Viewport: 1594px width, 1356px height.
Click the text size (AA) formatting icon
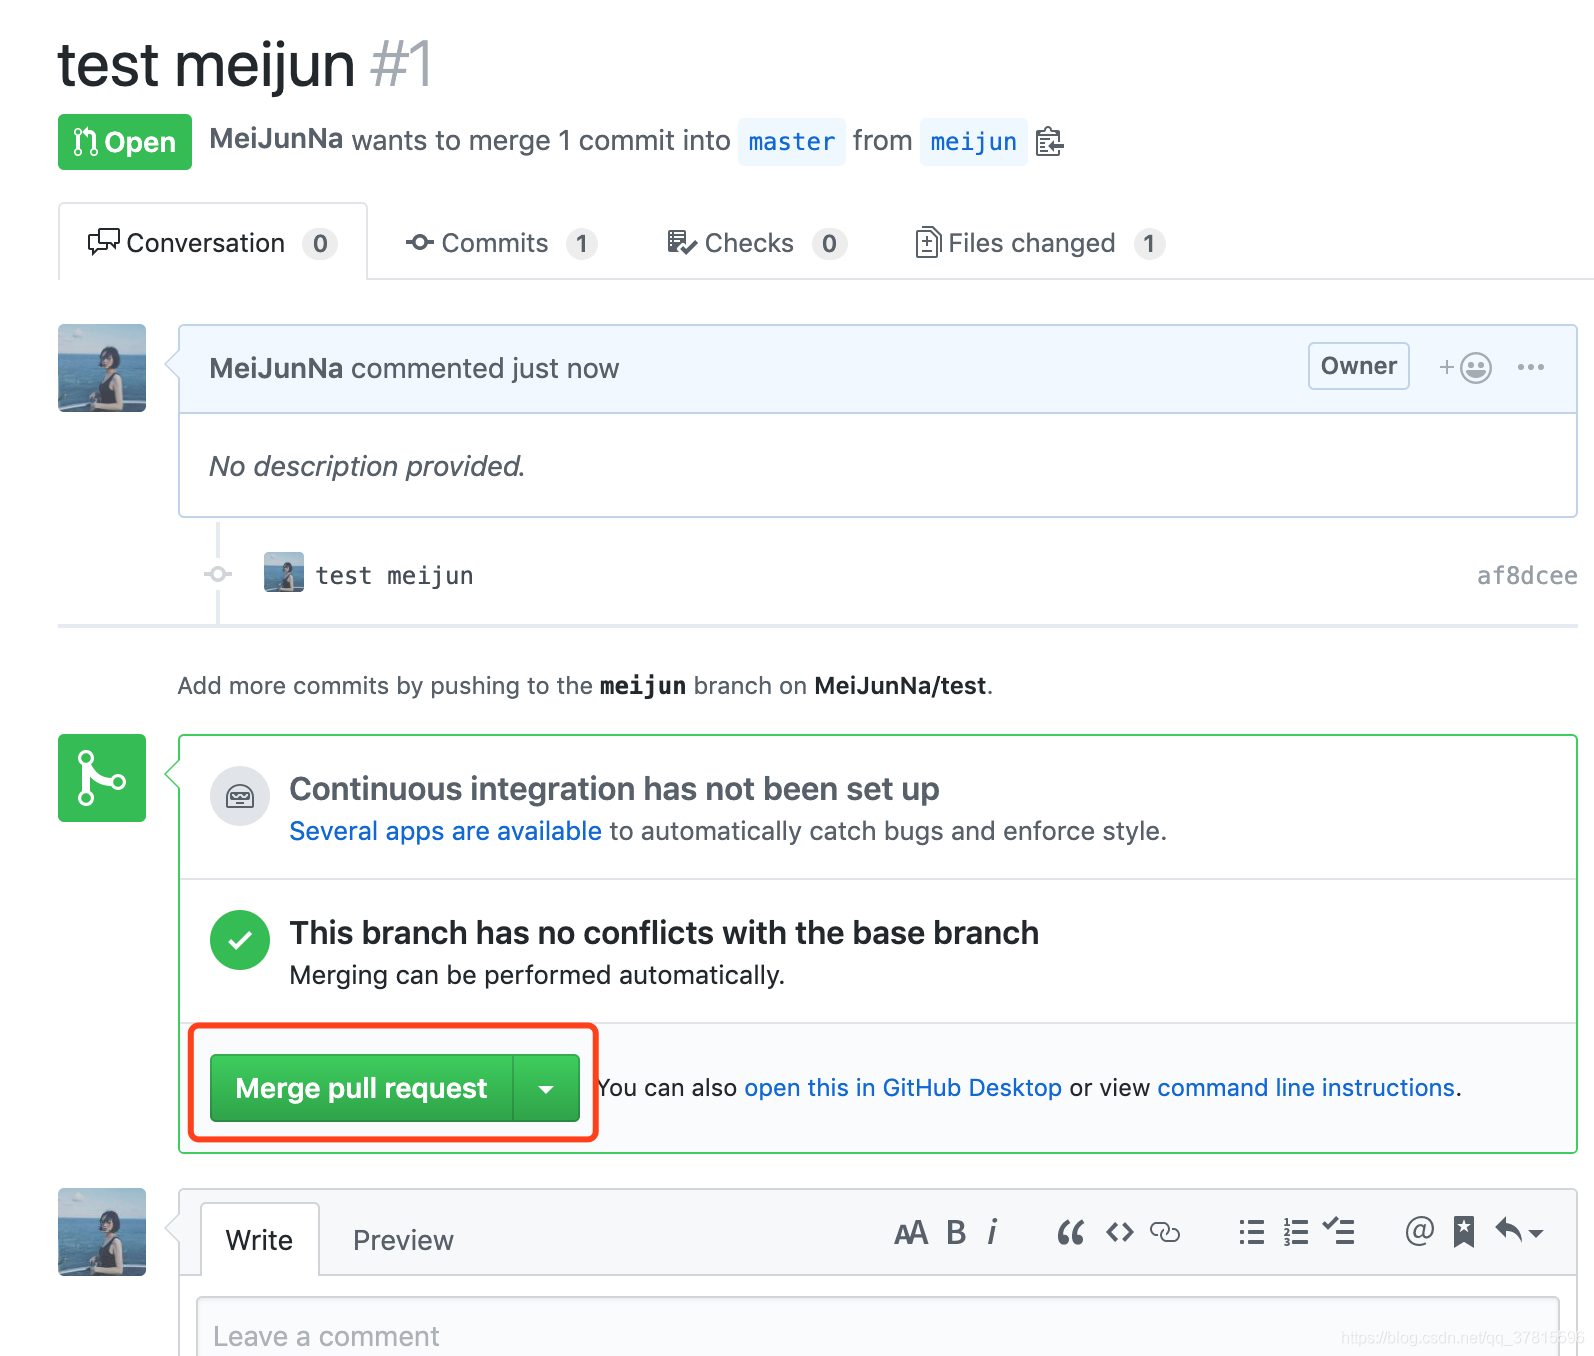[911, 1233]
